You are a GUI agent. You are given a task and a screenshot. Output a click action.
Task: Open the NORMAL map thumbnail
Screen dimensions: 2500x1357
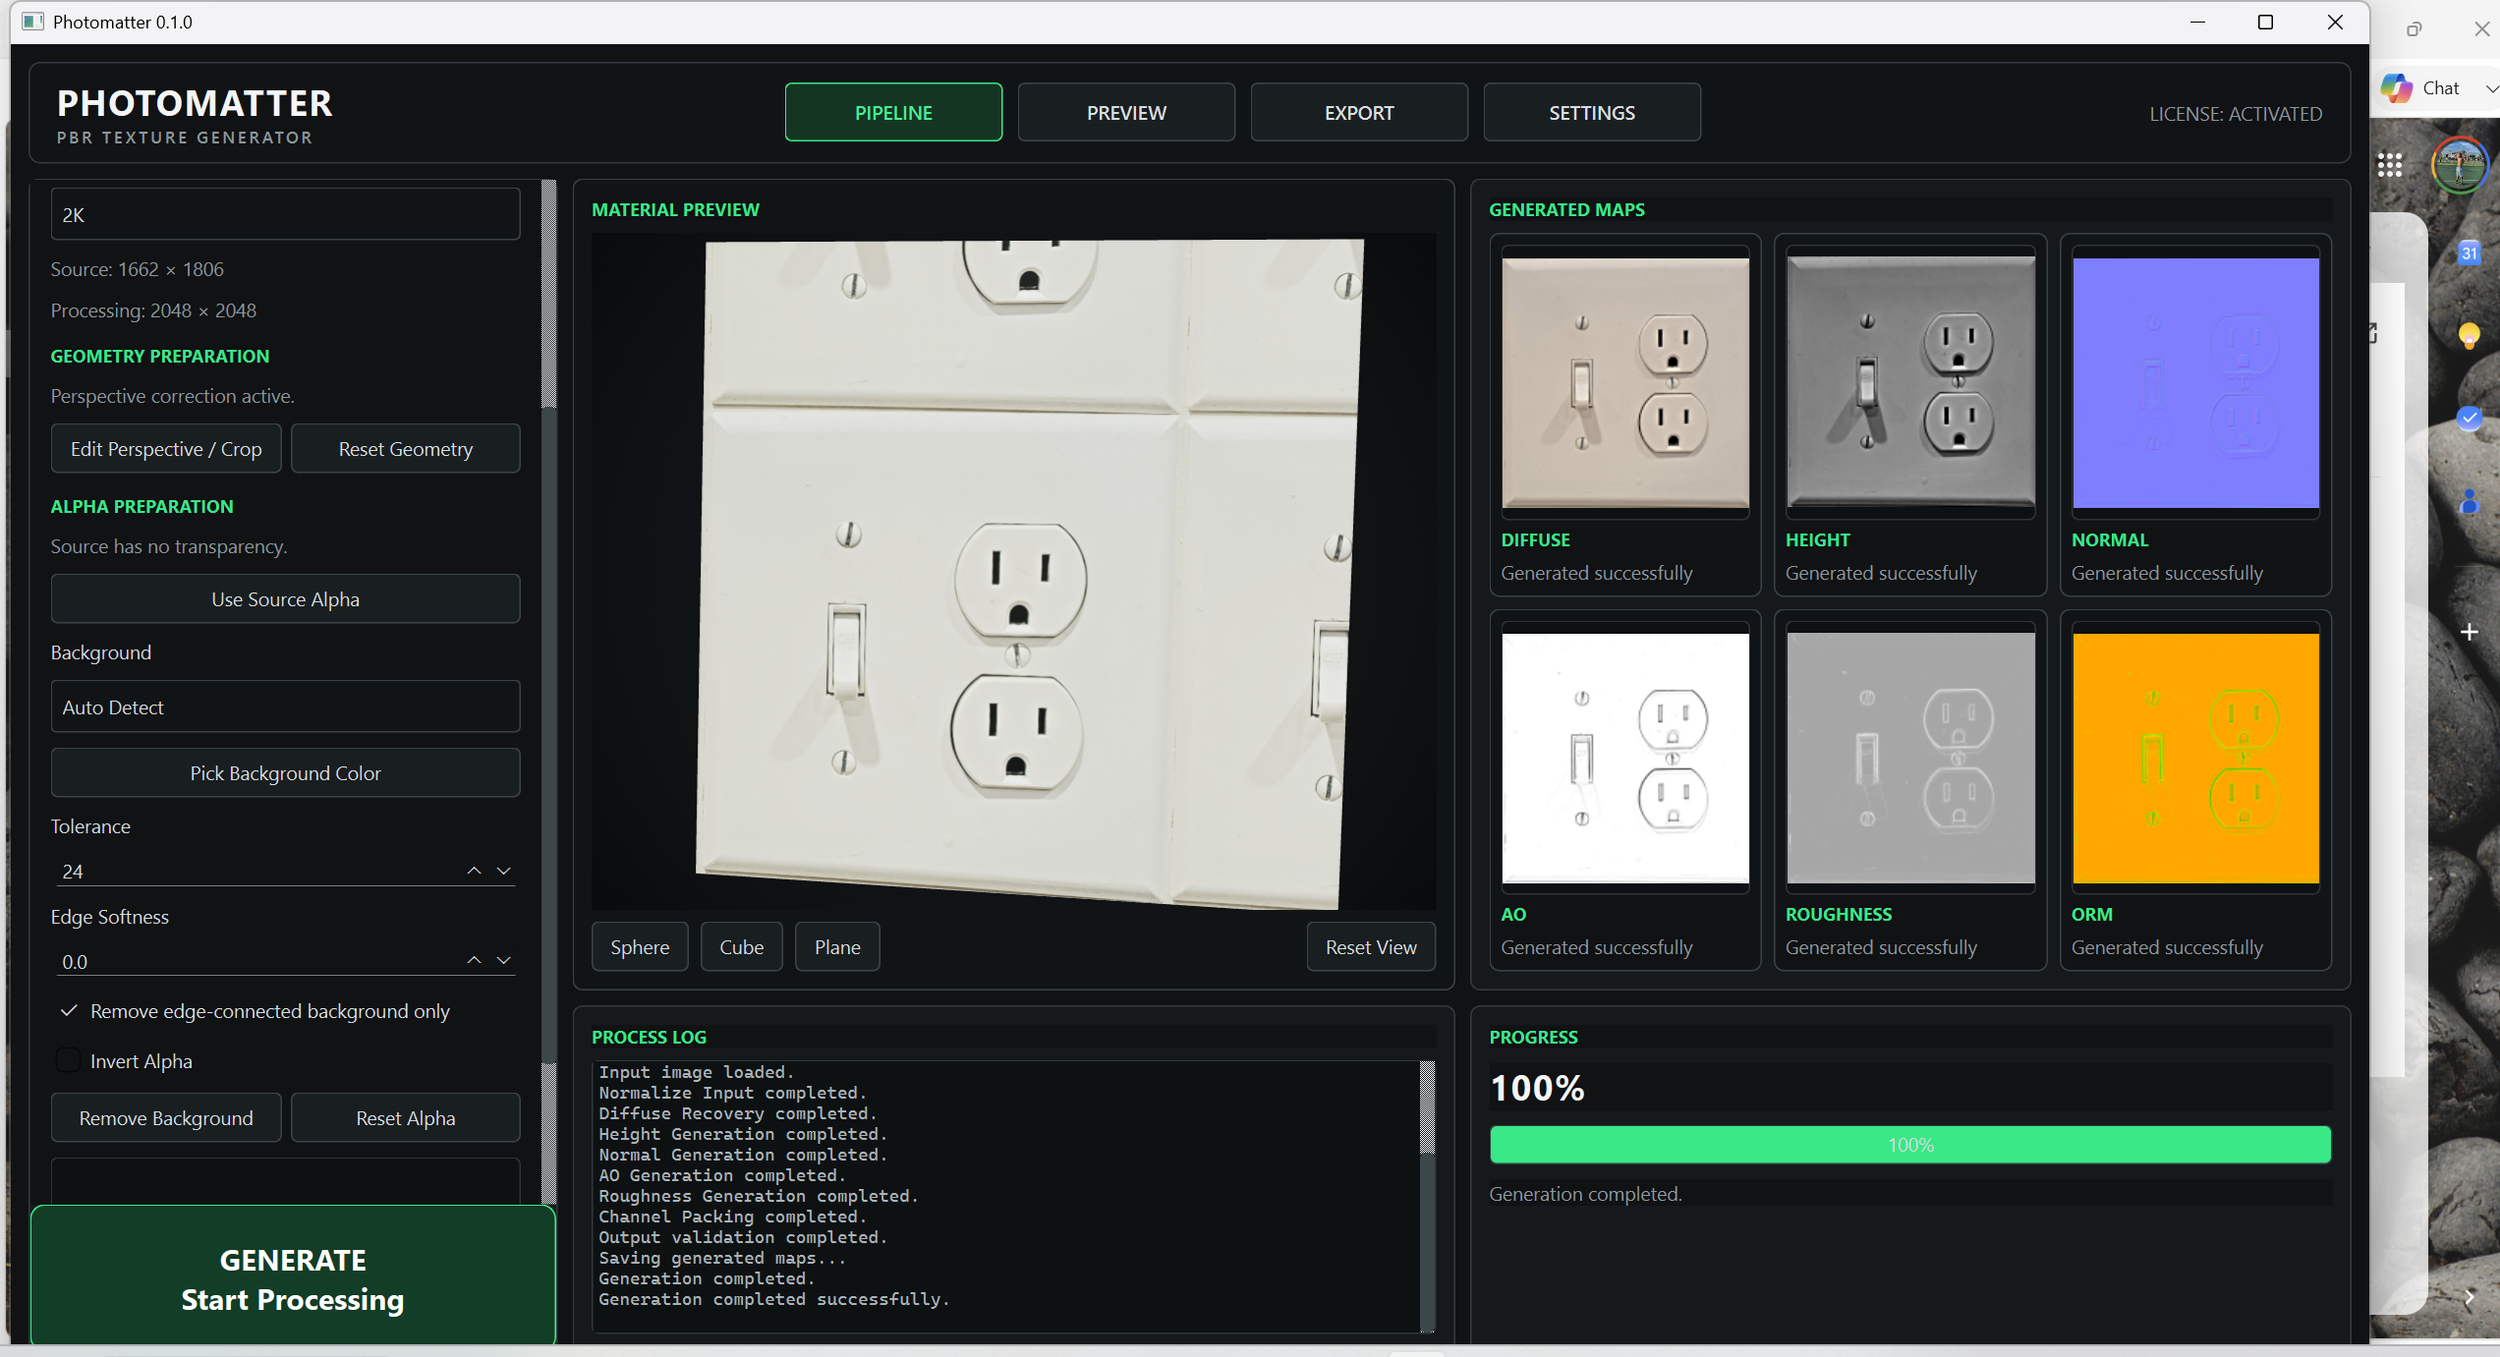[2196, 382]
